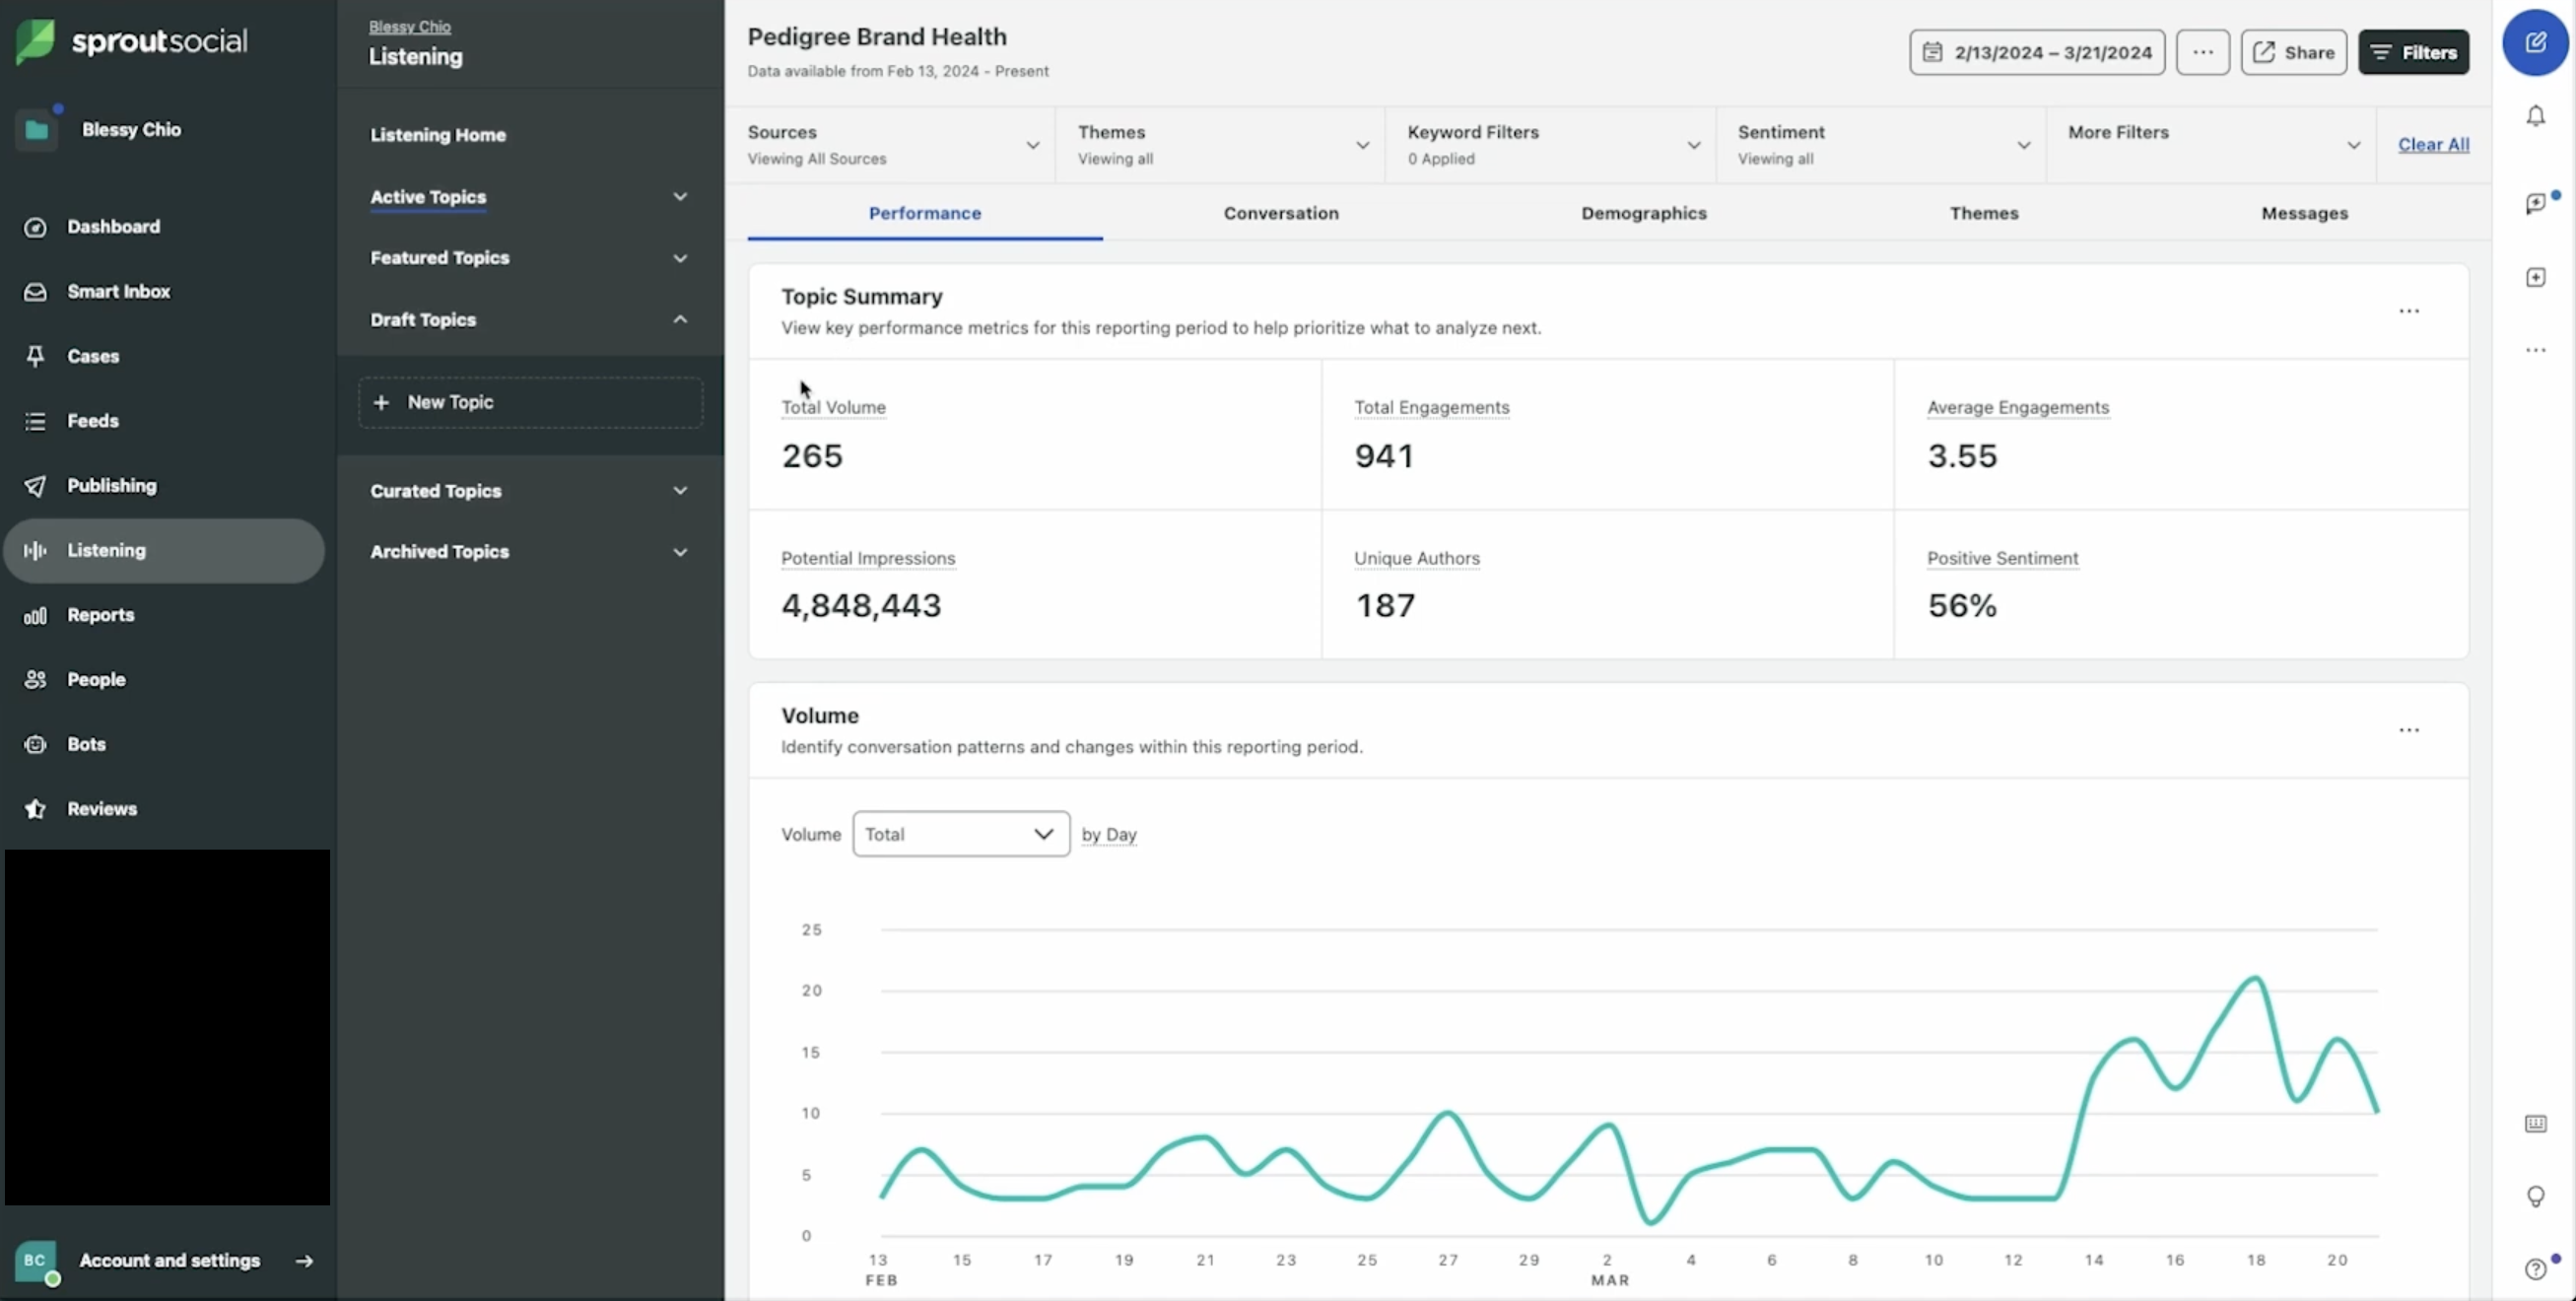The width and height of the screenshot is (2576, 1301).
Task: Click the peak of the volume line near Mar 18
Action: [x=2255, y=978]
